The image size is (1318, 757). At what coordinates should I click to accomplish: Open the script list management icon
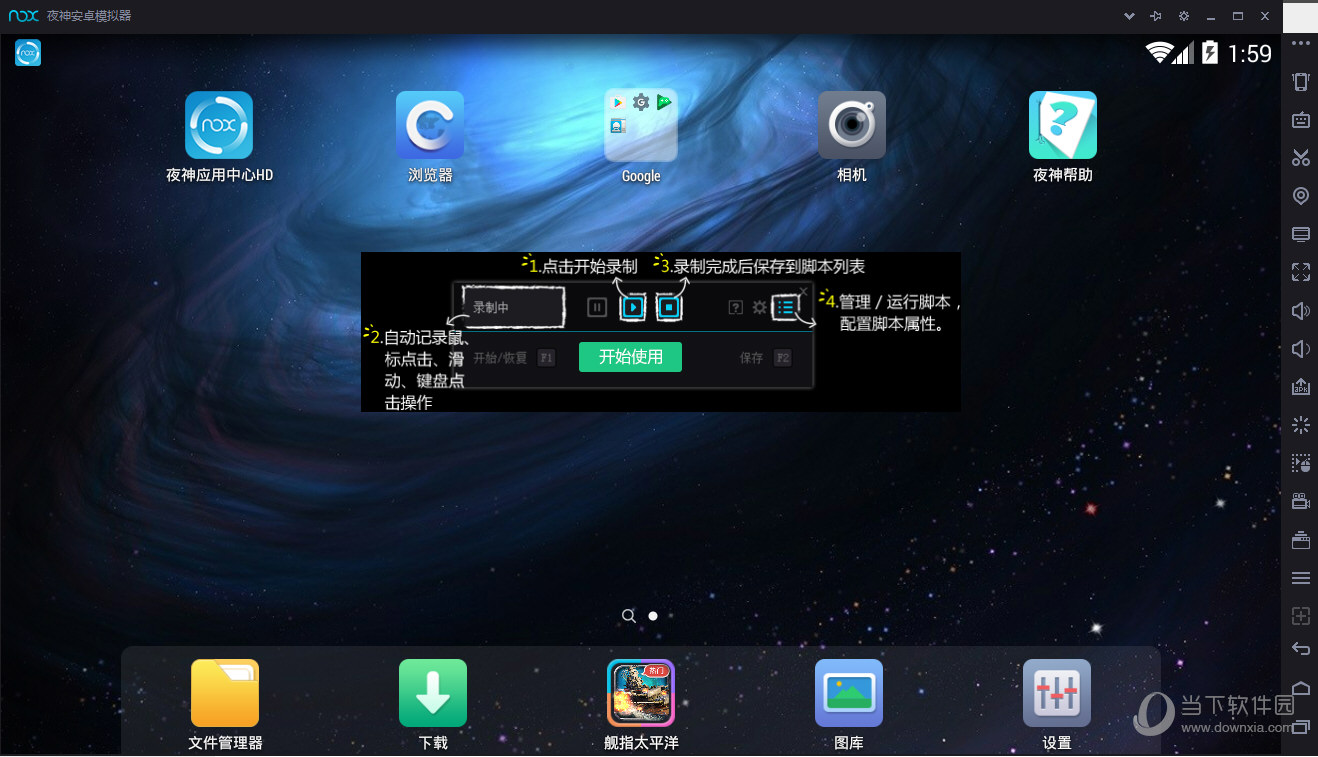pos(785,307)
